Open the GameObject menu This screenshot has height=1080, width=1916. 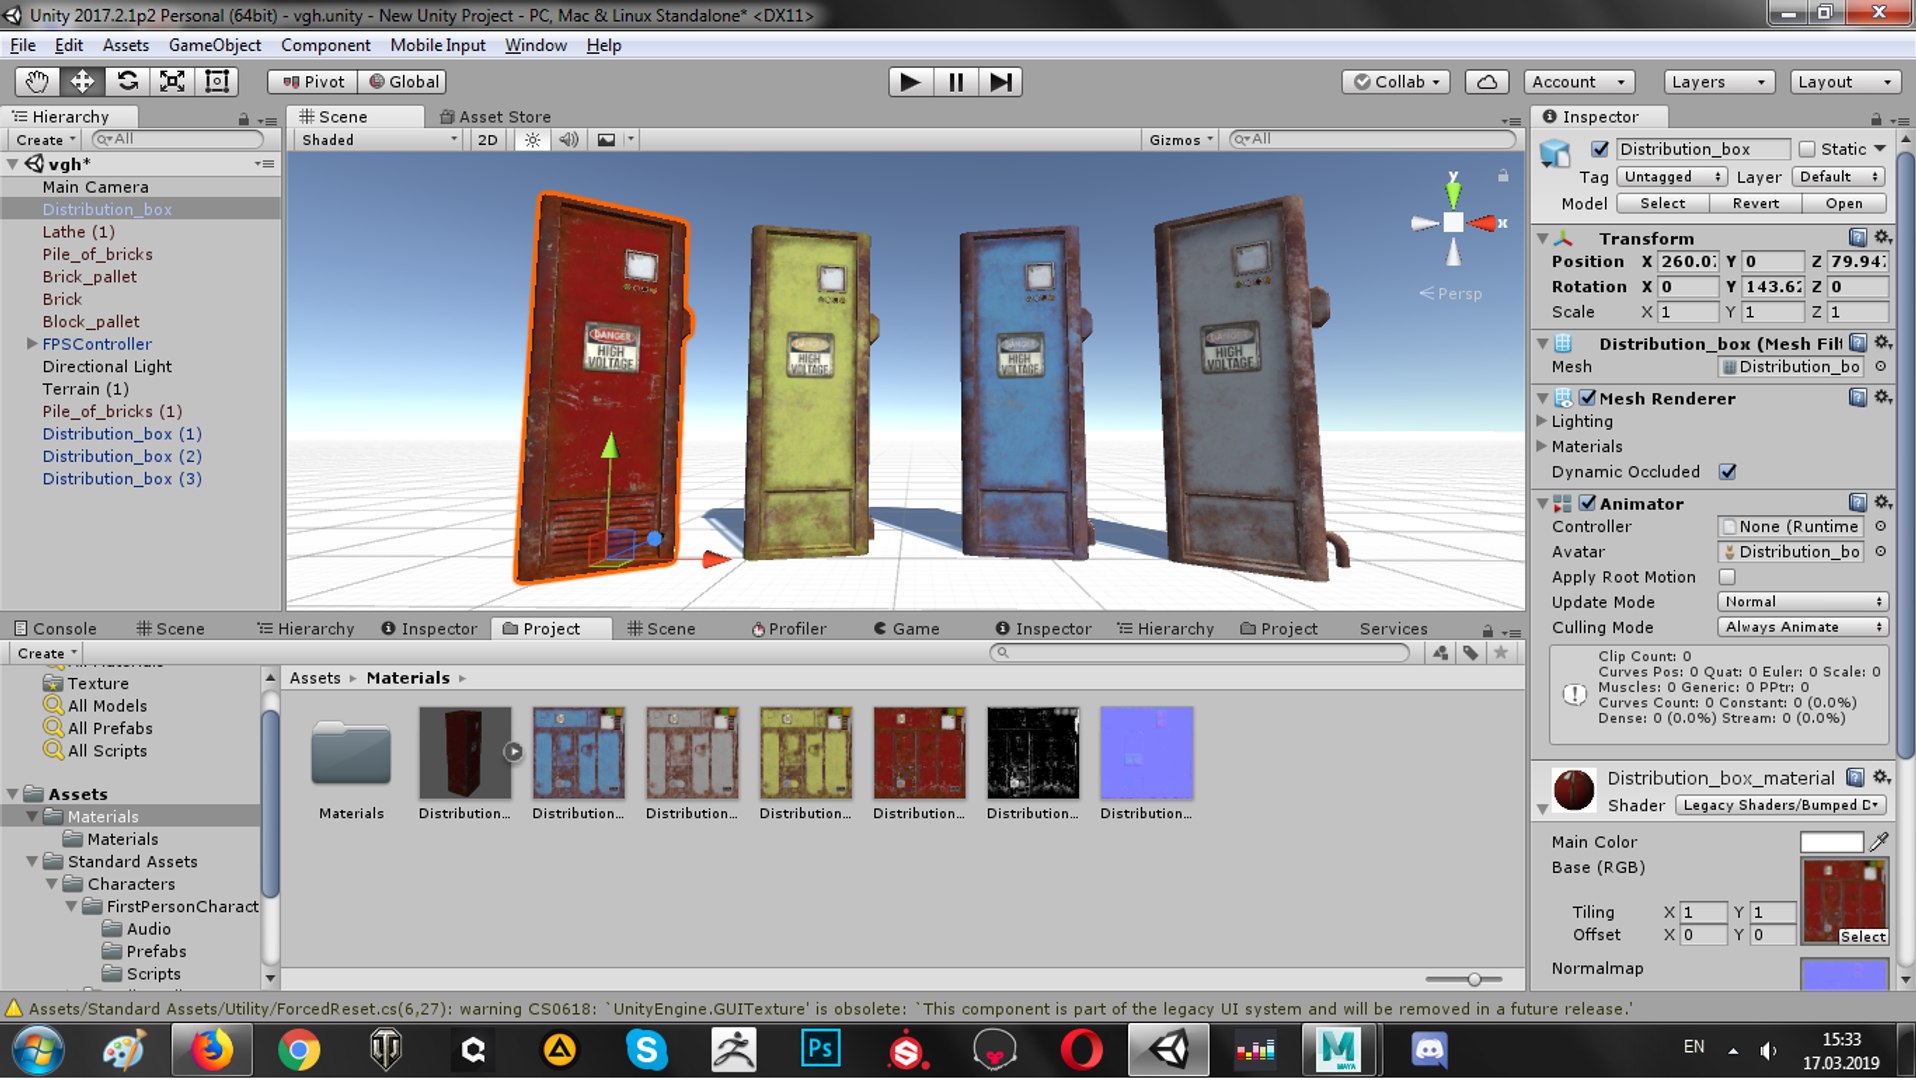click(x=215, y=45)
